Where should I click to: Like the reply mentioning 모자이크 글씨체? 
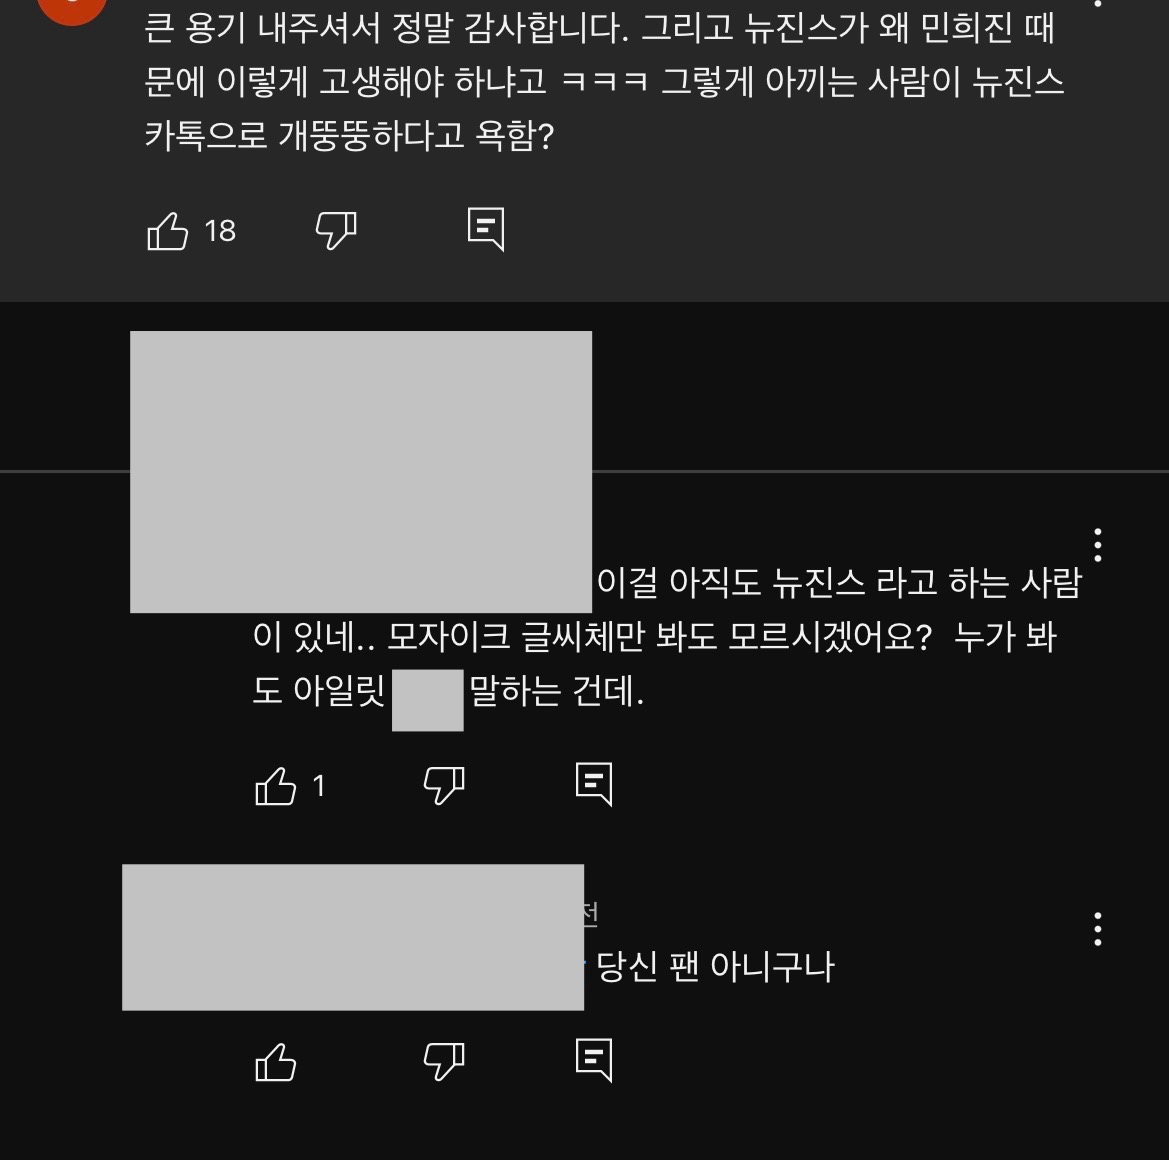click(x=276, y=786)
